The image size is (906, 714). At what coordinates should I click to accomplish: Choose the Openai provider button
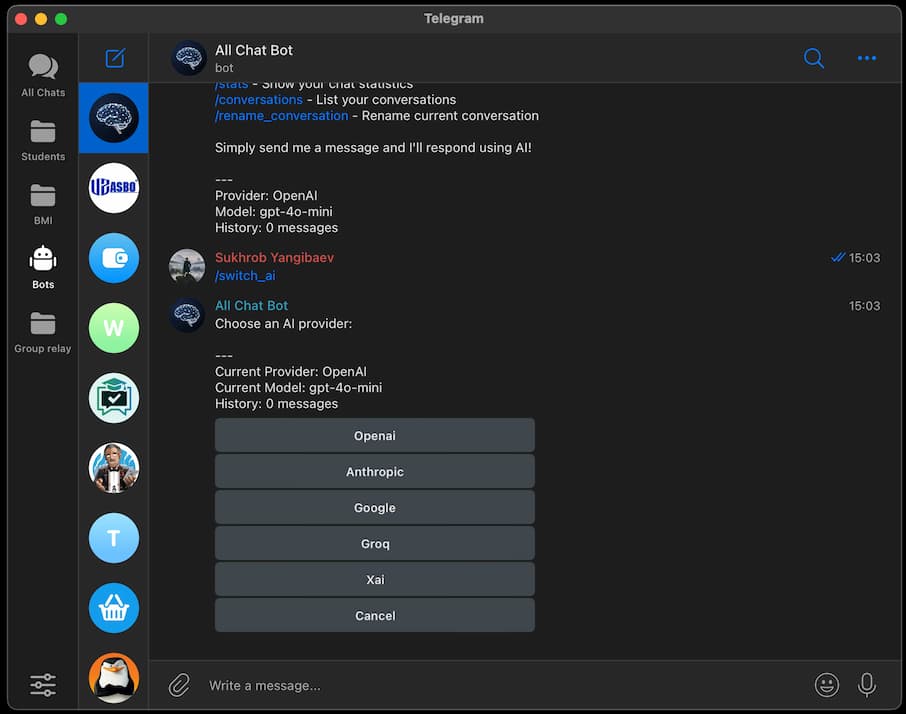click(374, 436)
